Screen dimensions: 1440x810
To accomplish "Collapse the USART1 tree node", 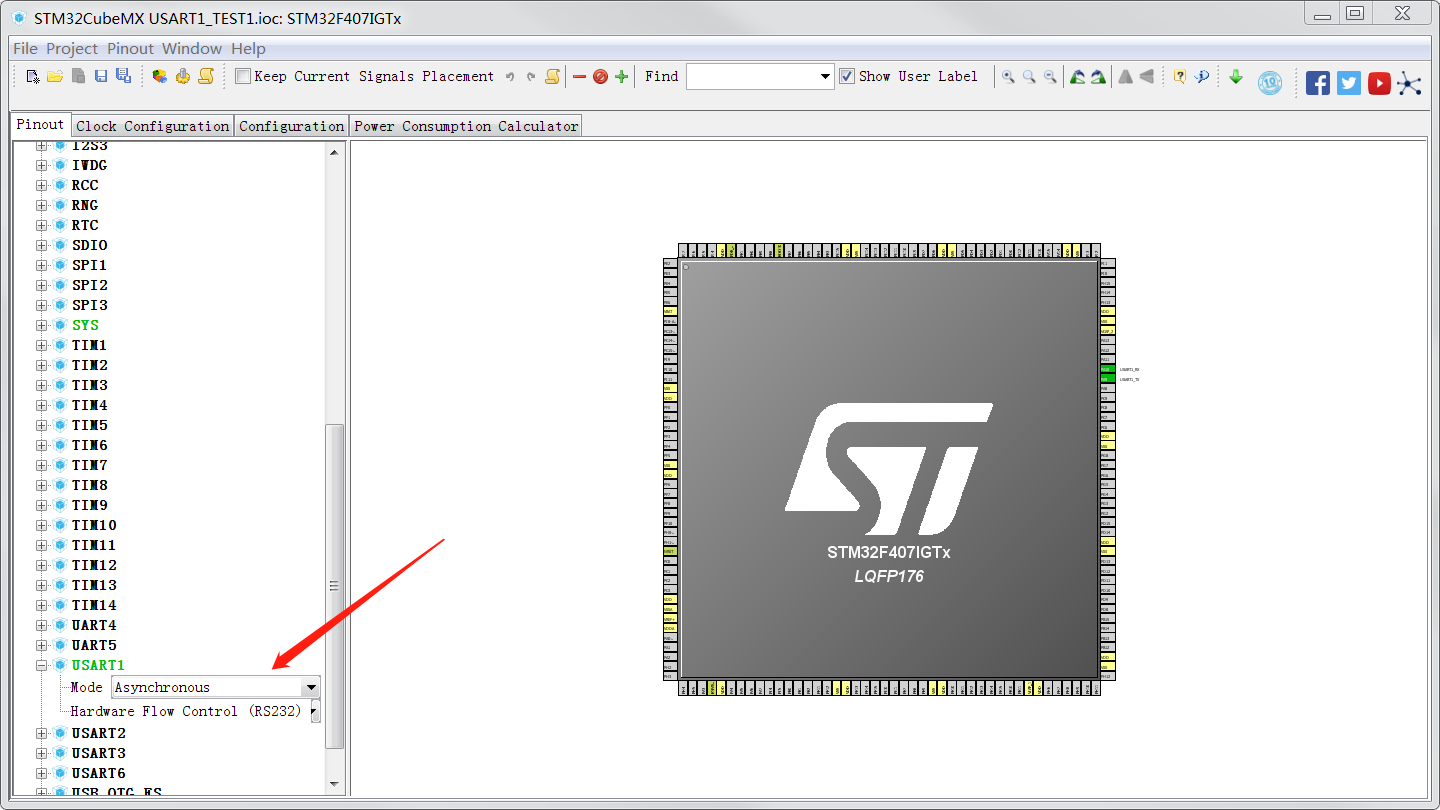I will (42, 665).
